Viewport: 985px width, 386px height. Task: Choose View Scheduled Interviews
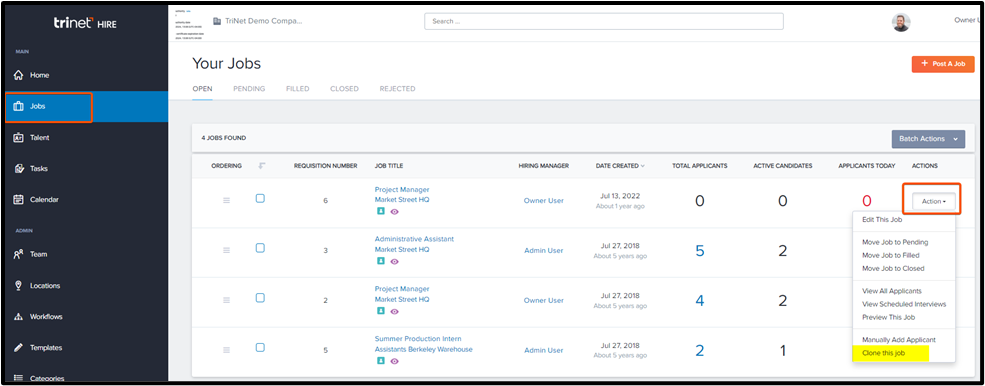coord(903,304)
